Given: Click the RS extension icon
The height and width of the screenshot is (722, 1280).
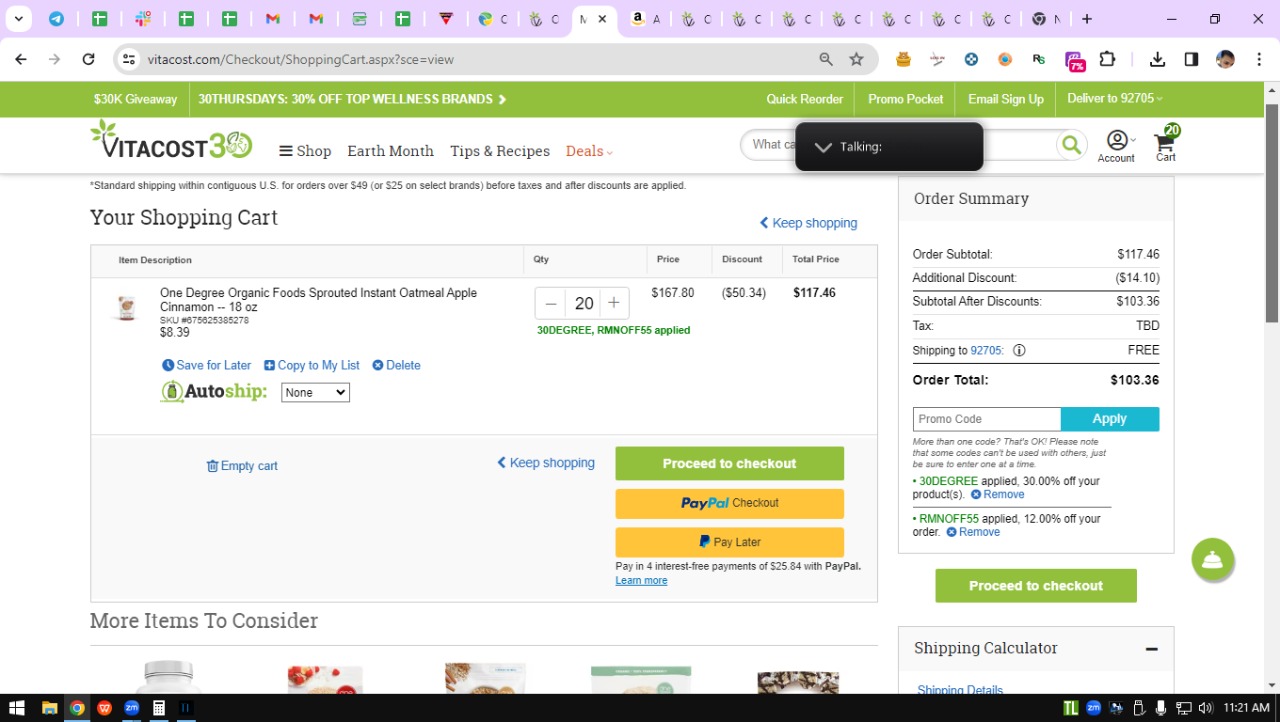Looking at the screenshot, I should [x=1039, y=59].
